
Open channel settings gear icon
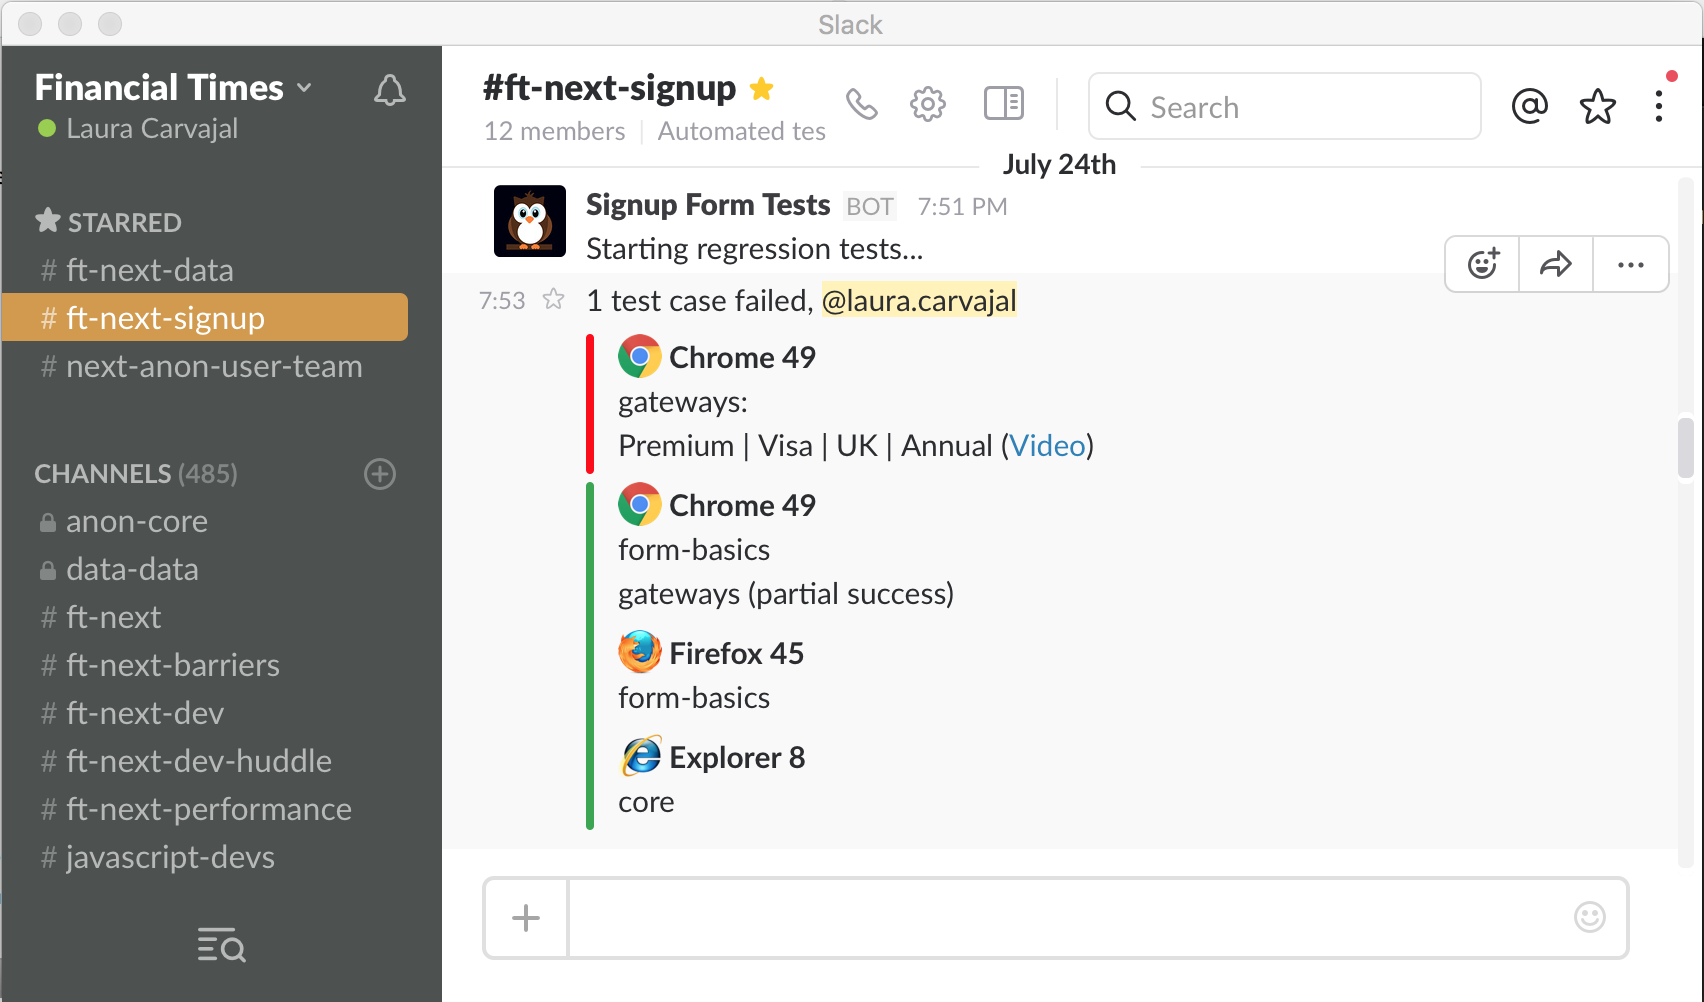coord(928,104)
